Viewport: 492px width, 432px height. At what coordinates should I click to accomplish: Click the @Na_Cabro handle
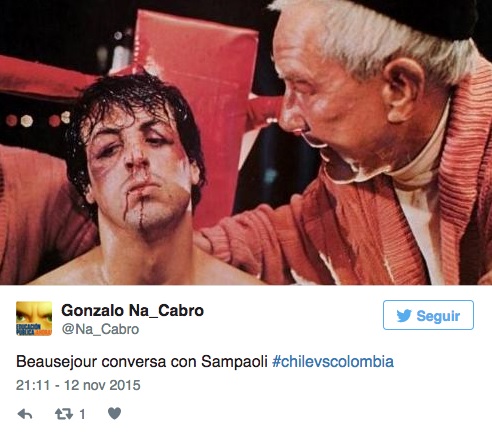pyautogui.click(x=100, y=329)
